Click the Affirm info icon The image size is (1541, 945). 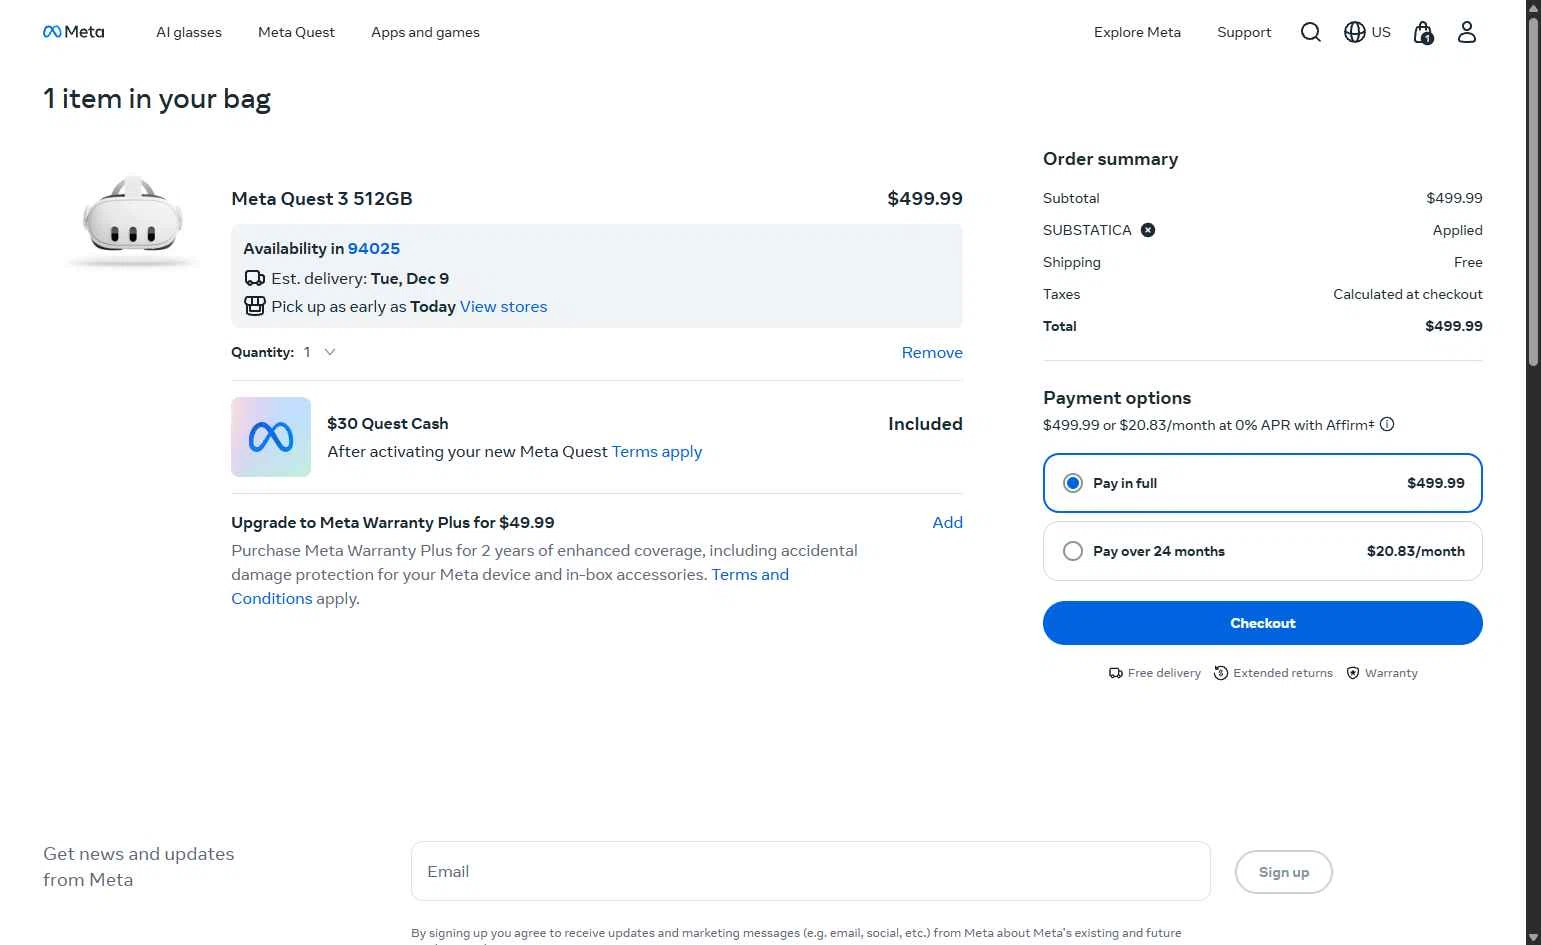(x=1387, y=424)
